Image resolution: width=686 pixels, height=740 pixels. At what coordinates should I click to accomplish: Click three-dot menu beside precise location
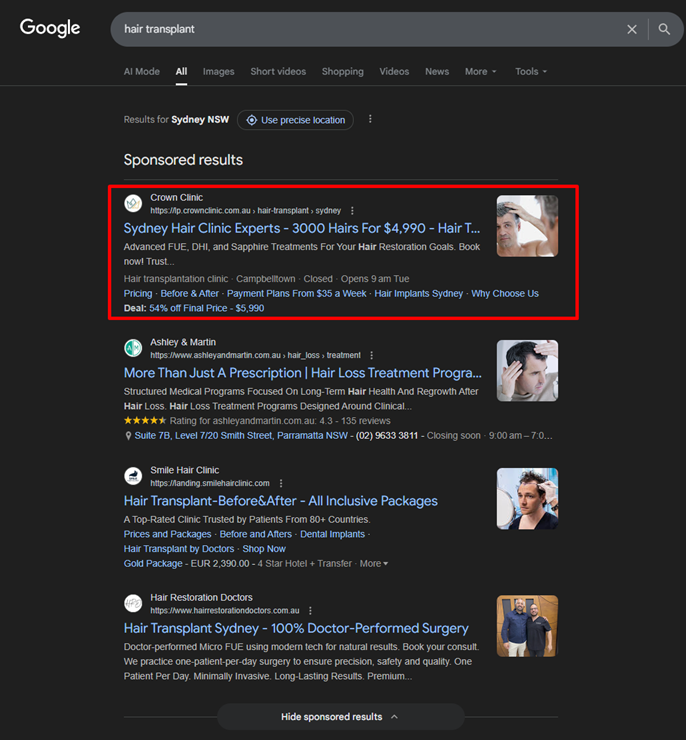[370, 120]
